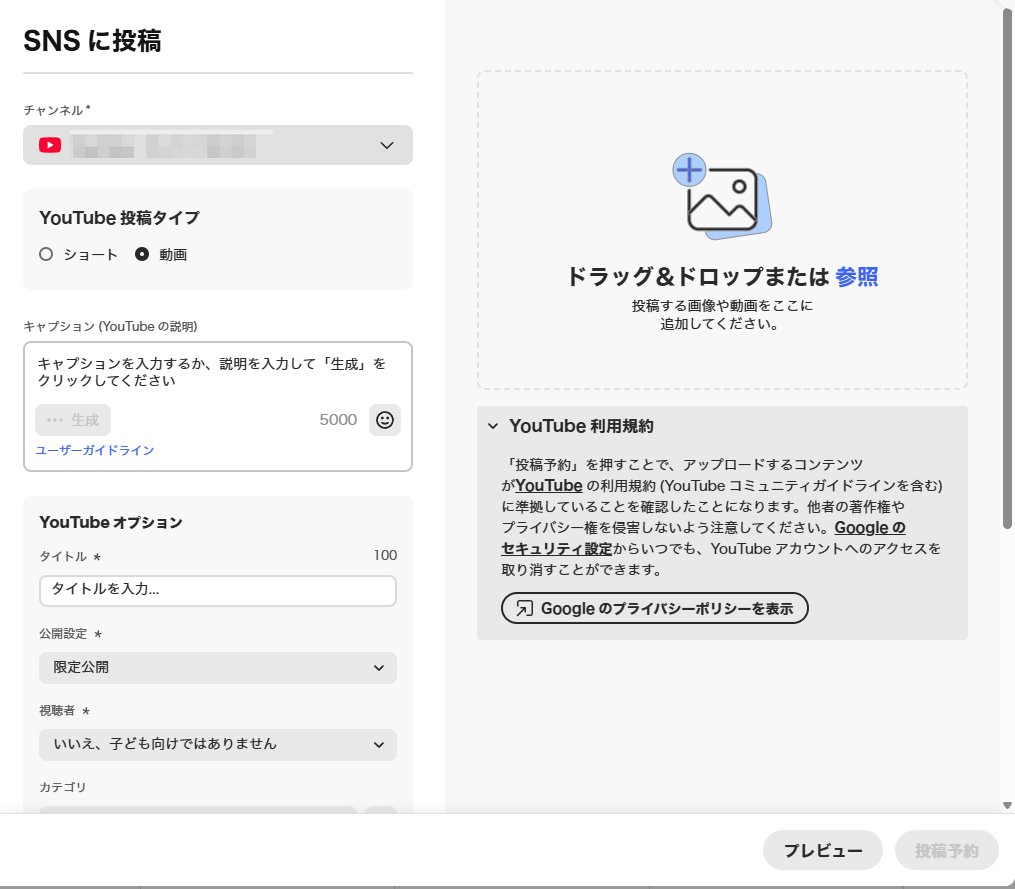Screen dimensions: 1015x889
Task: Click the カテゴリ label
Action: pos(62,787)
